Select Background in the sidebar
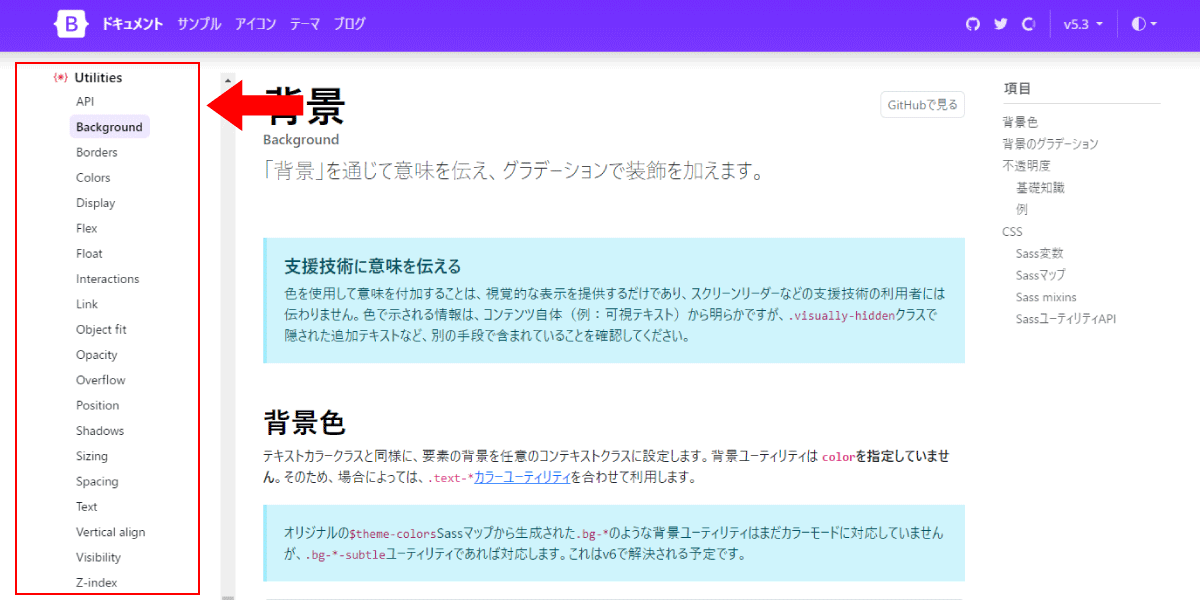The image size is (1200, 600). tap(110, 127)
